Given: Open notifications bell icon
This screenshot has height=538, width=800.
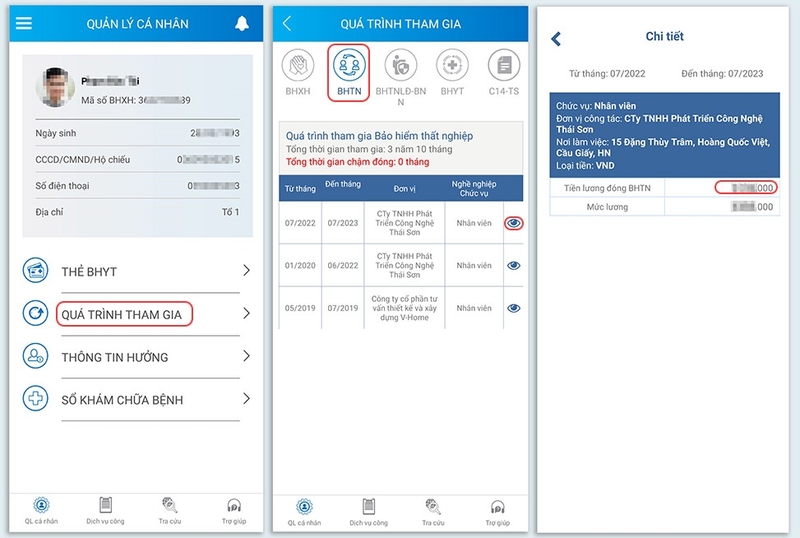Looking at the screenshot, I should point(242,23).
